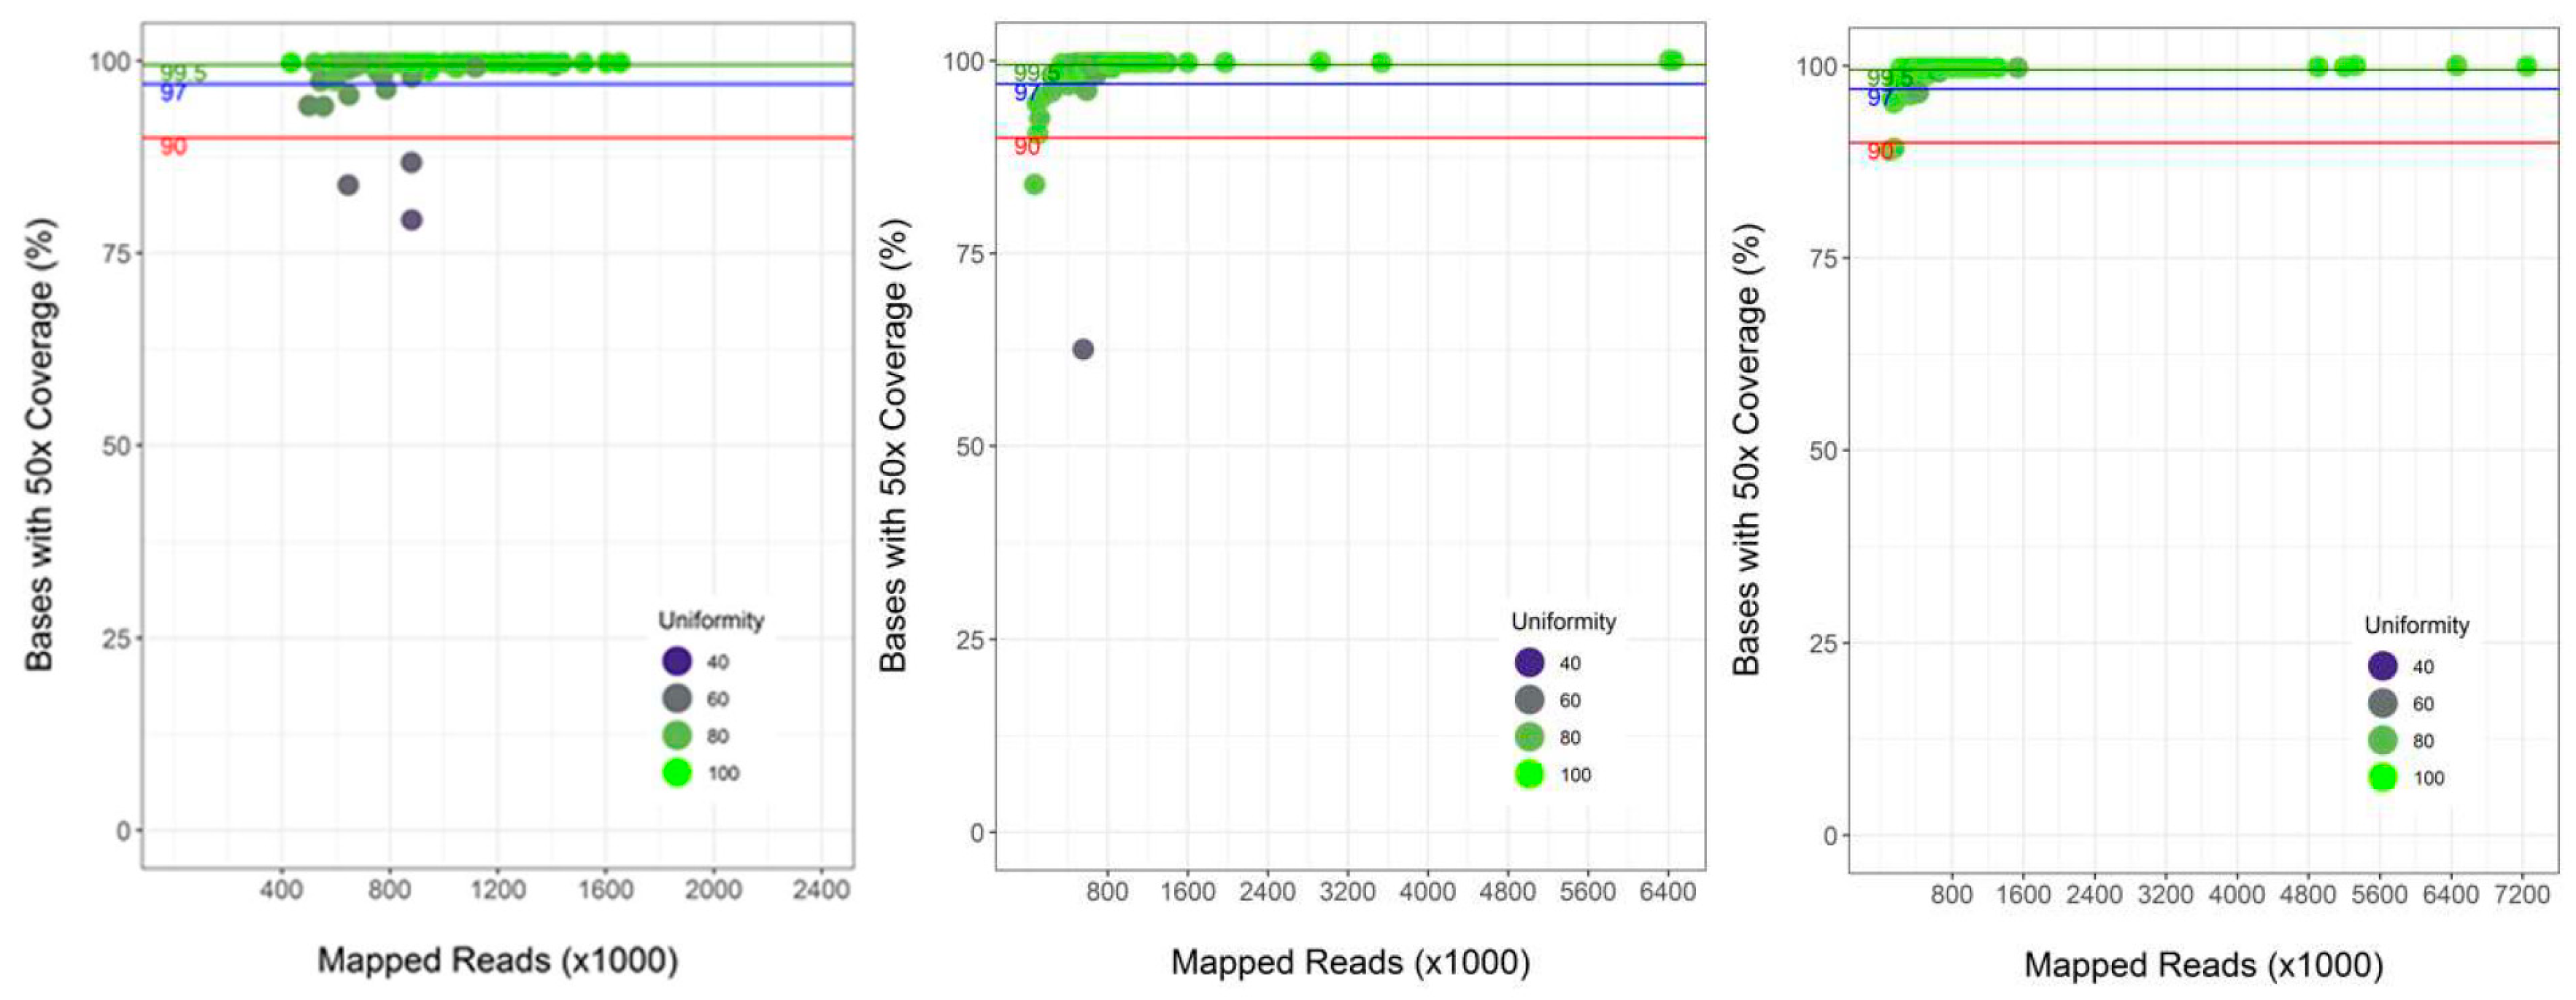Screen dimensions: 2576x1000
Task: Select the rightmost green point in left chart
Action: [620, 62]
